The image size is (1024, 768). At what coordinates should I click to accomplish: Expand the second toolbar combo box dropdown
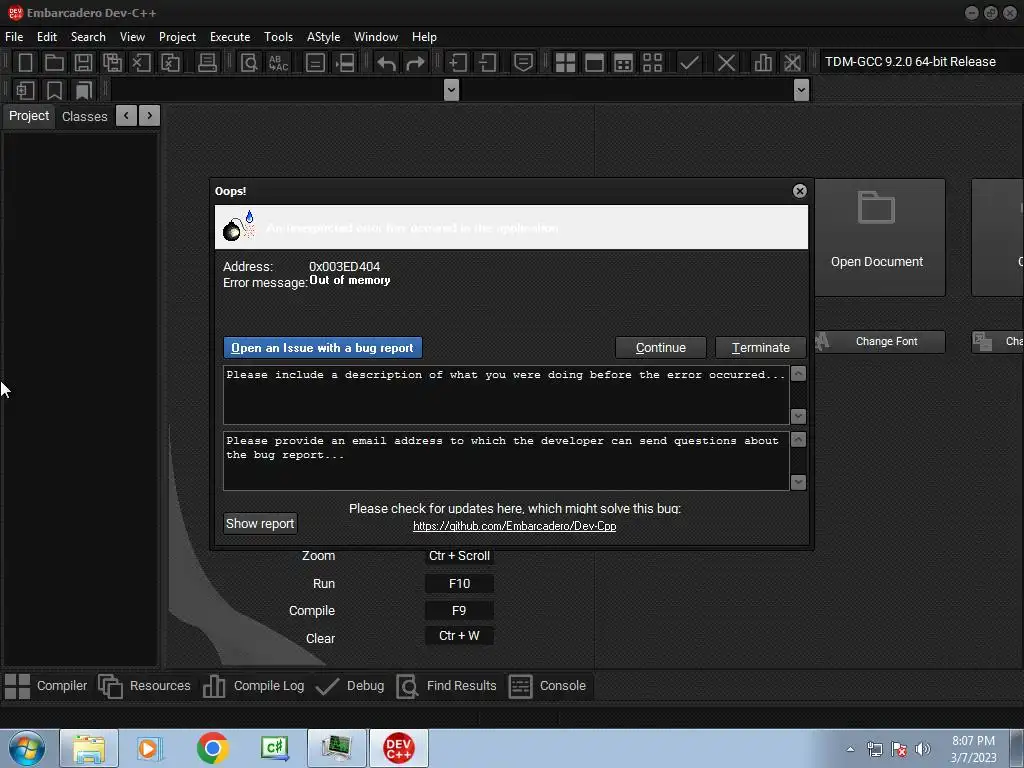click(x=801, y=89)
